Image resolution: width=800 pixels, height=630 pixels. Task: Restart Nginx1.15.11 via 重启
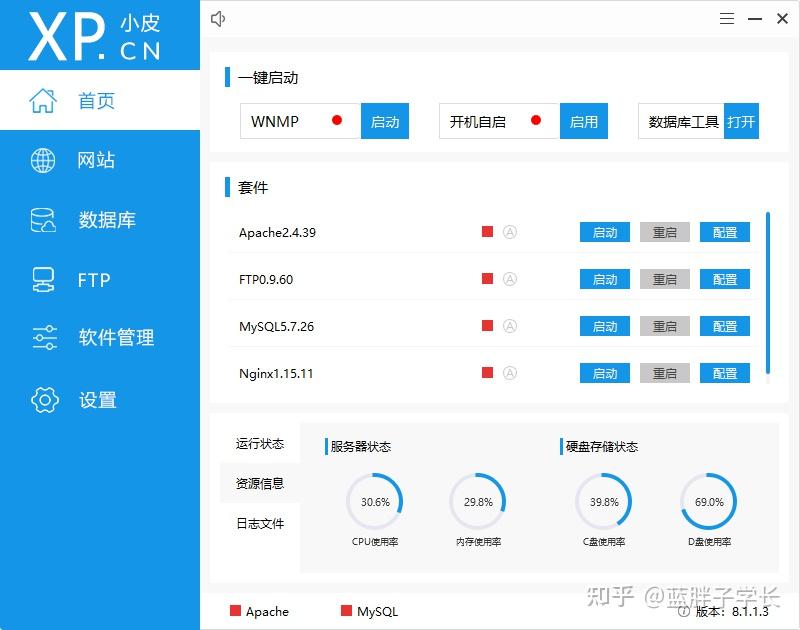point(665,373)
